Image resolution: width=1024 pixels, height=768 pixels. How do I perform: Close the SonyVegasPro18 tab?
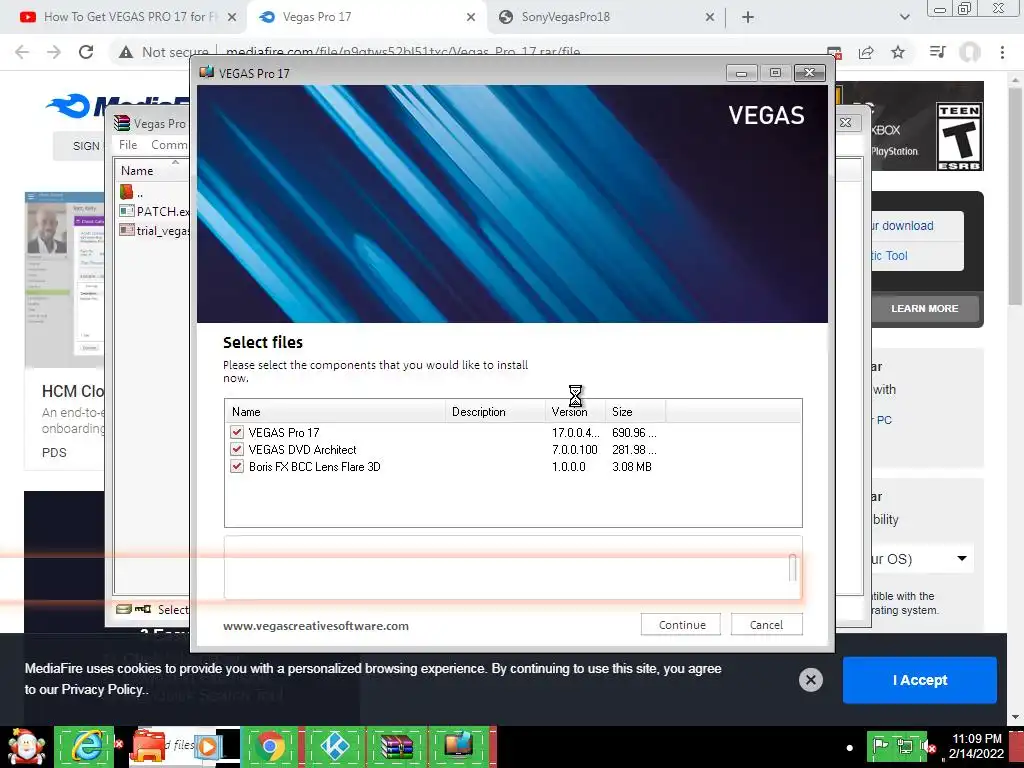tap(710, 18)
